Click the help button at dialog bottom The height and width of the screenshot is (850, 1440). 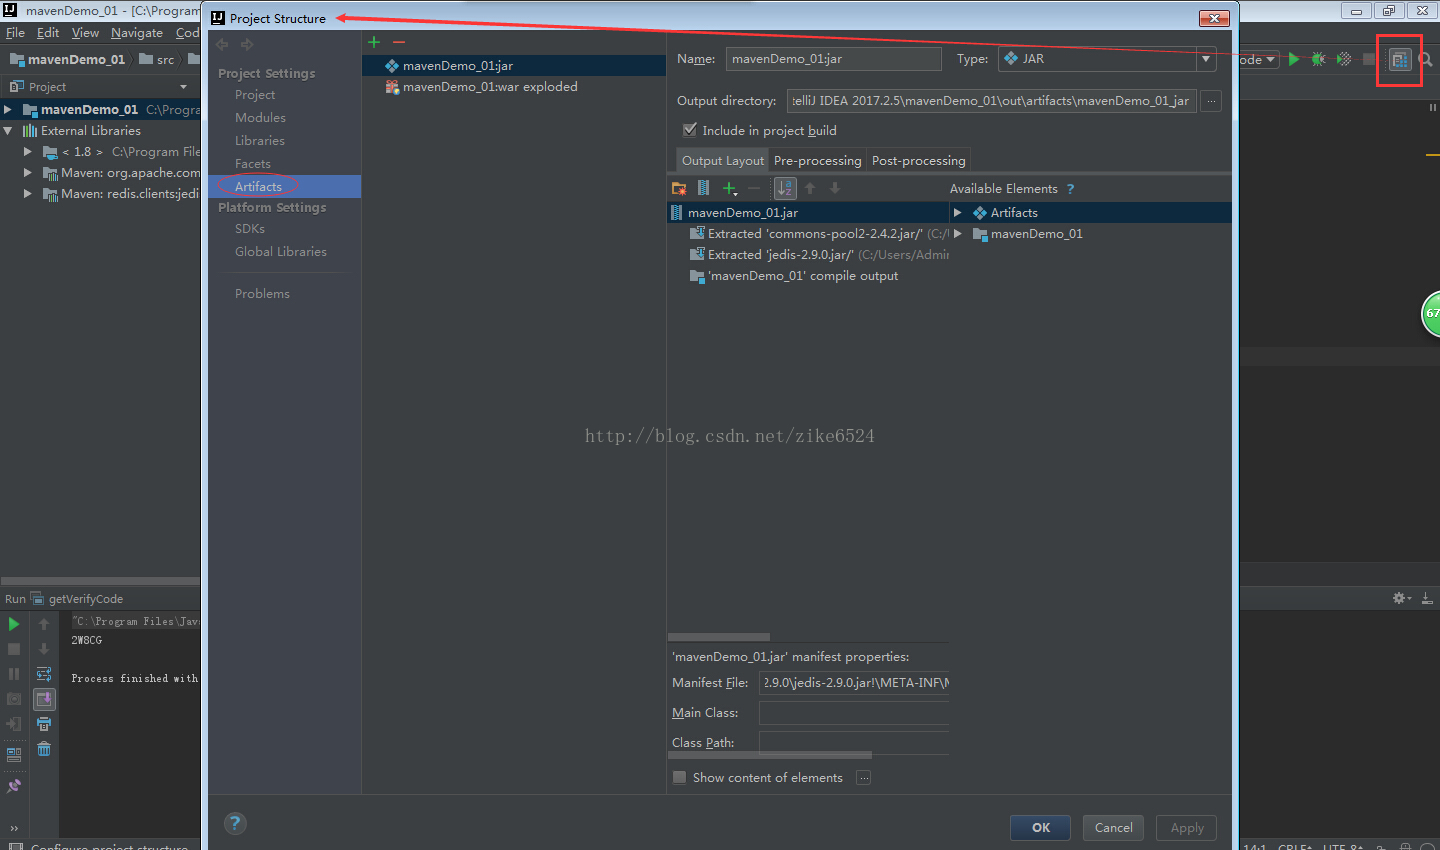tap(235, 823)
